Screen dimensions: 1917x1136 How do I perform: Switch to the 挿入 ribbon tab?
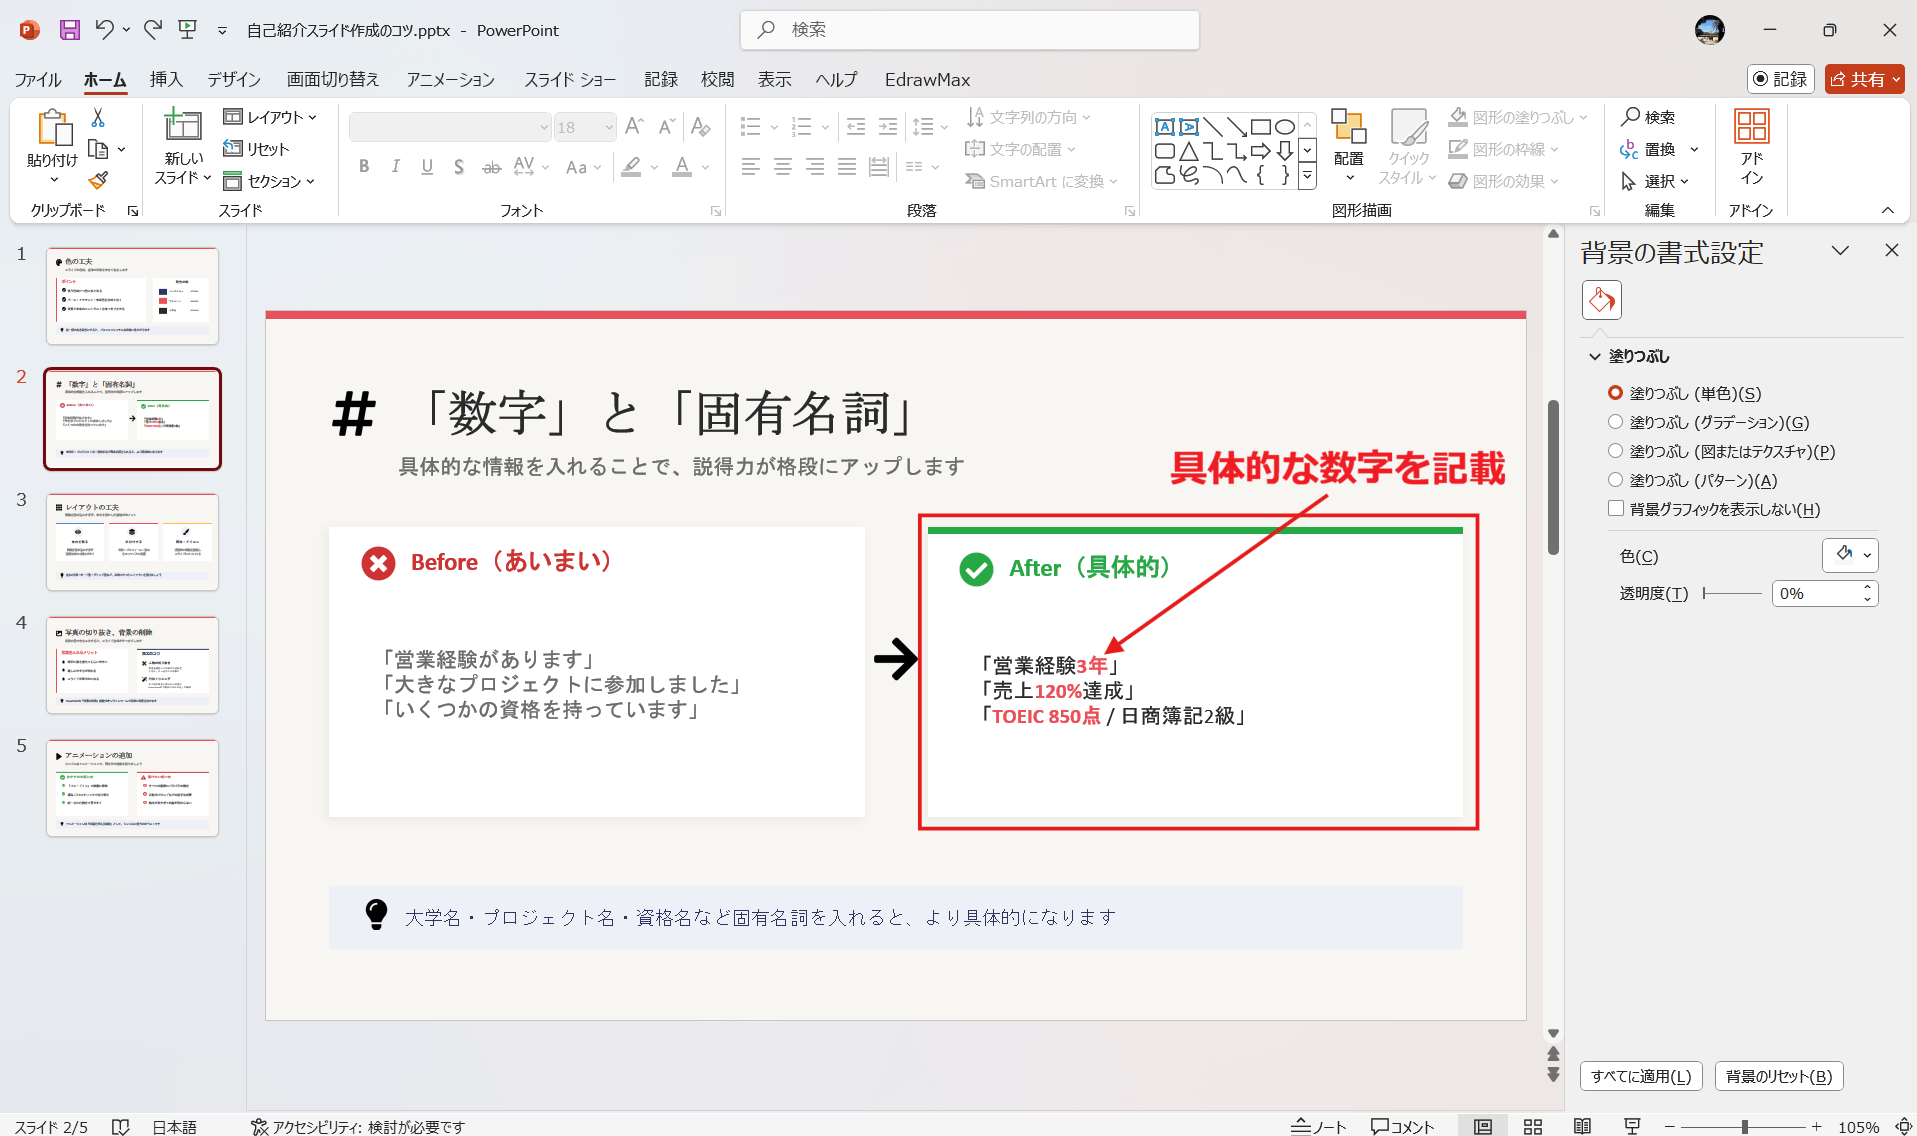[x=166, y=79]
